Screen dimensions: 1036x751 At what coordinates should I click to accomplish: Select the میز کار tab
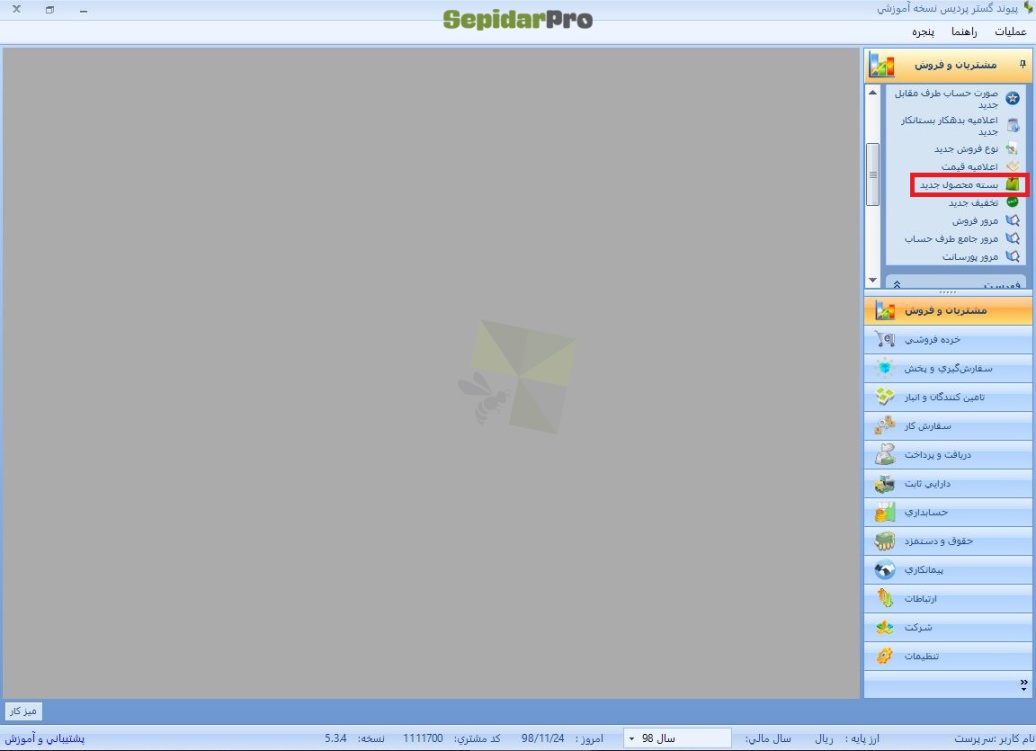[x=23, y=711]
